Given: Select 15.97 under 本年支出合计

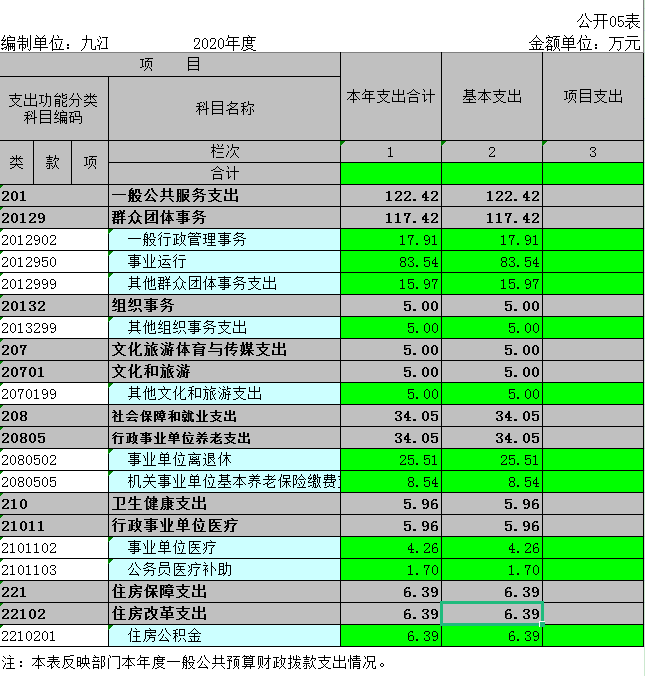Looking at the screenshot, I should click(391, 284).
